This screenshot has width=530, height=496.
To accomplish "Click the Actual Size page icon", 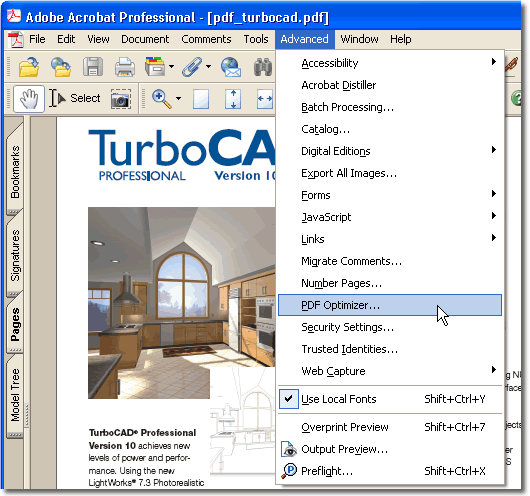I will click(x=201, y=99).
